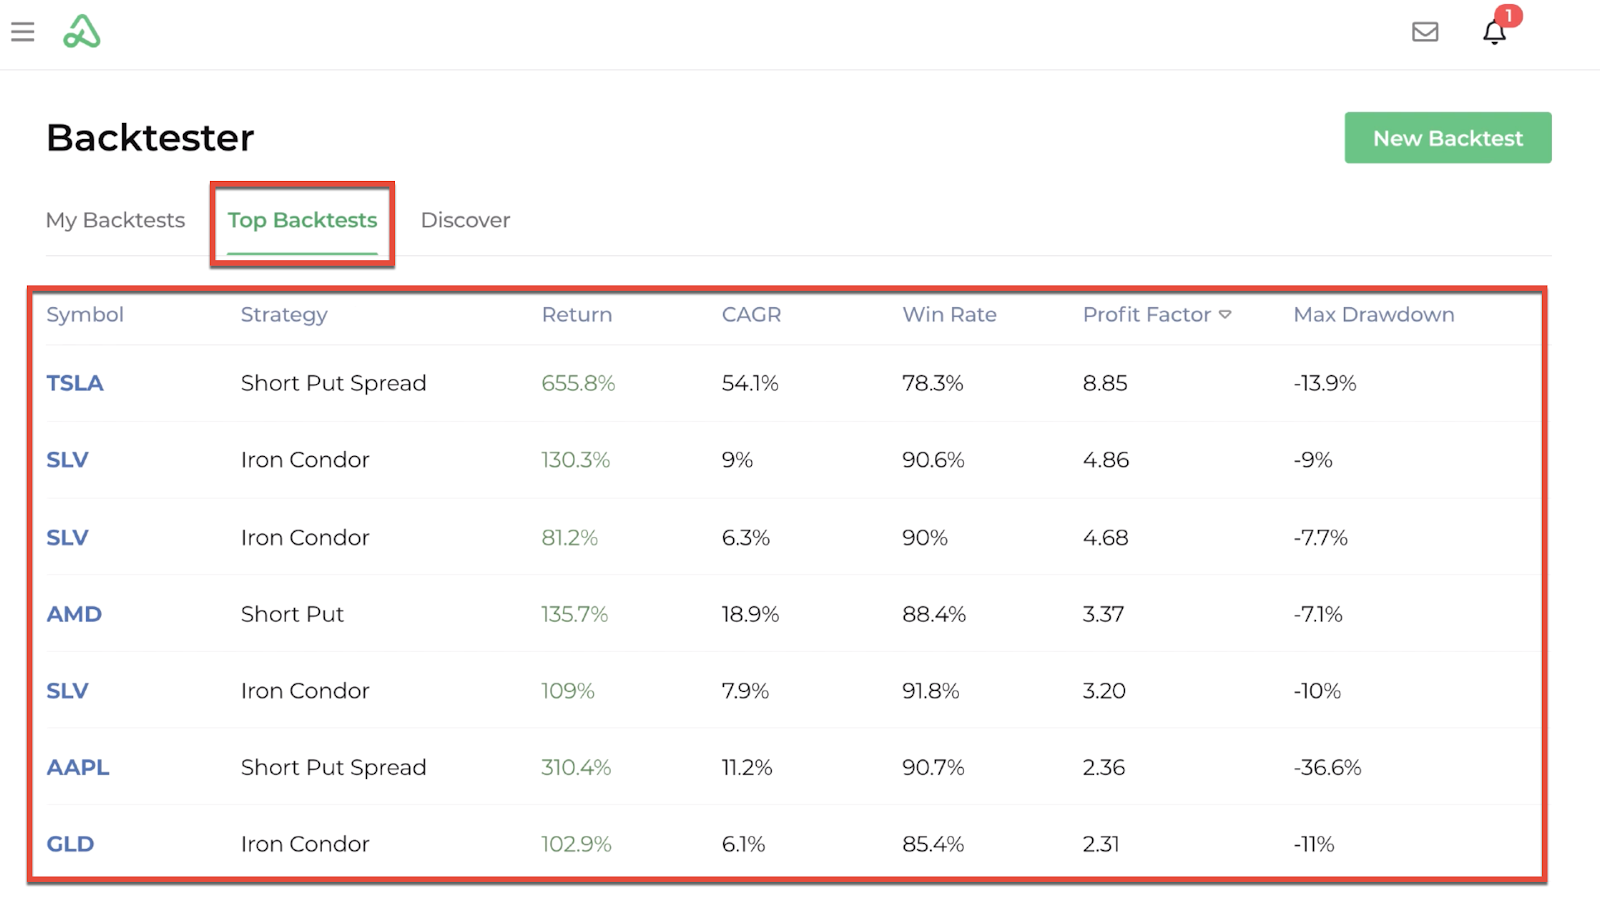
Task: Open the notifications bell
Action: click(1495, 32)
